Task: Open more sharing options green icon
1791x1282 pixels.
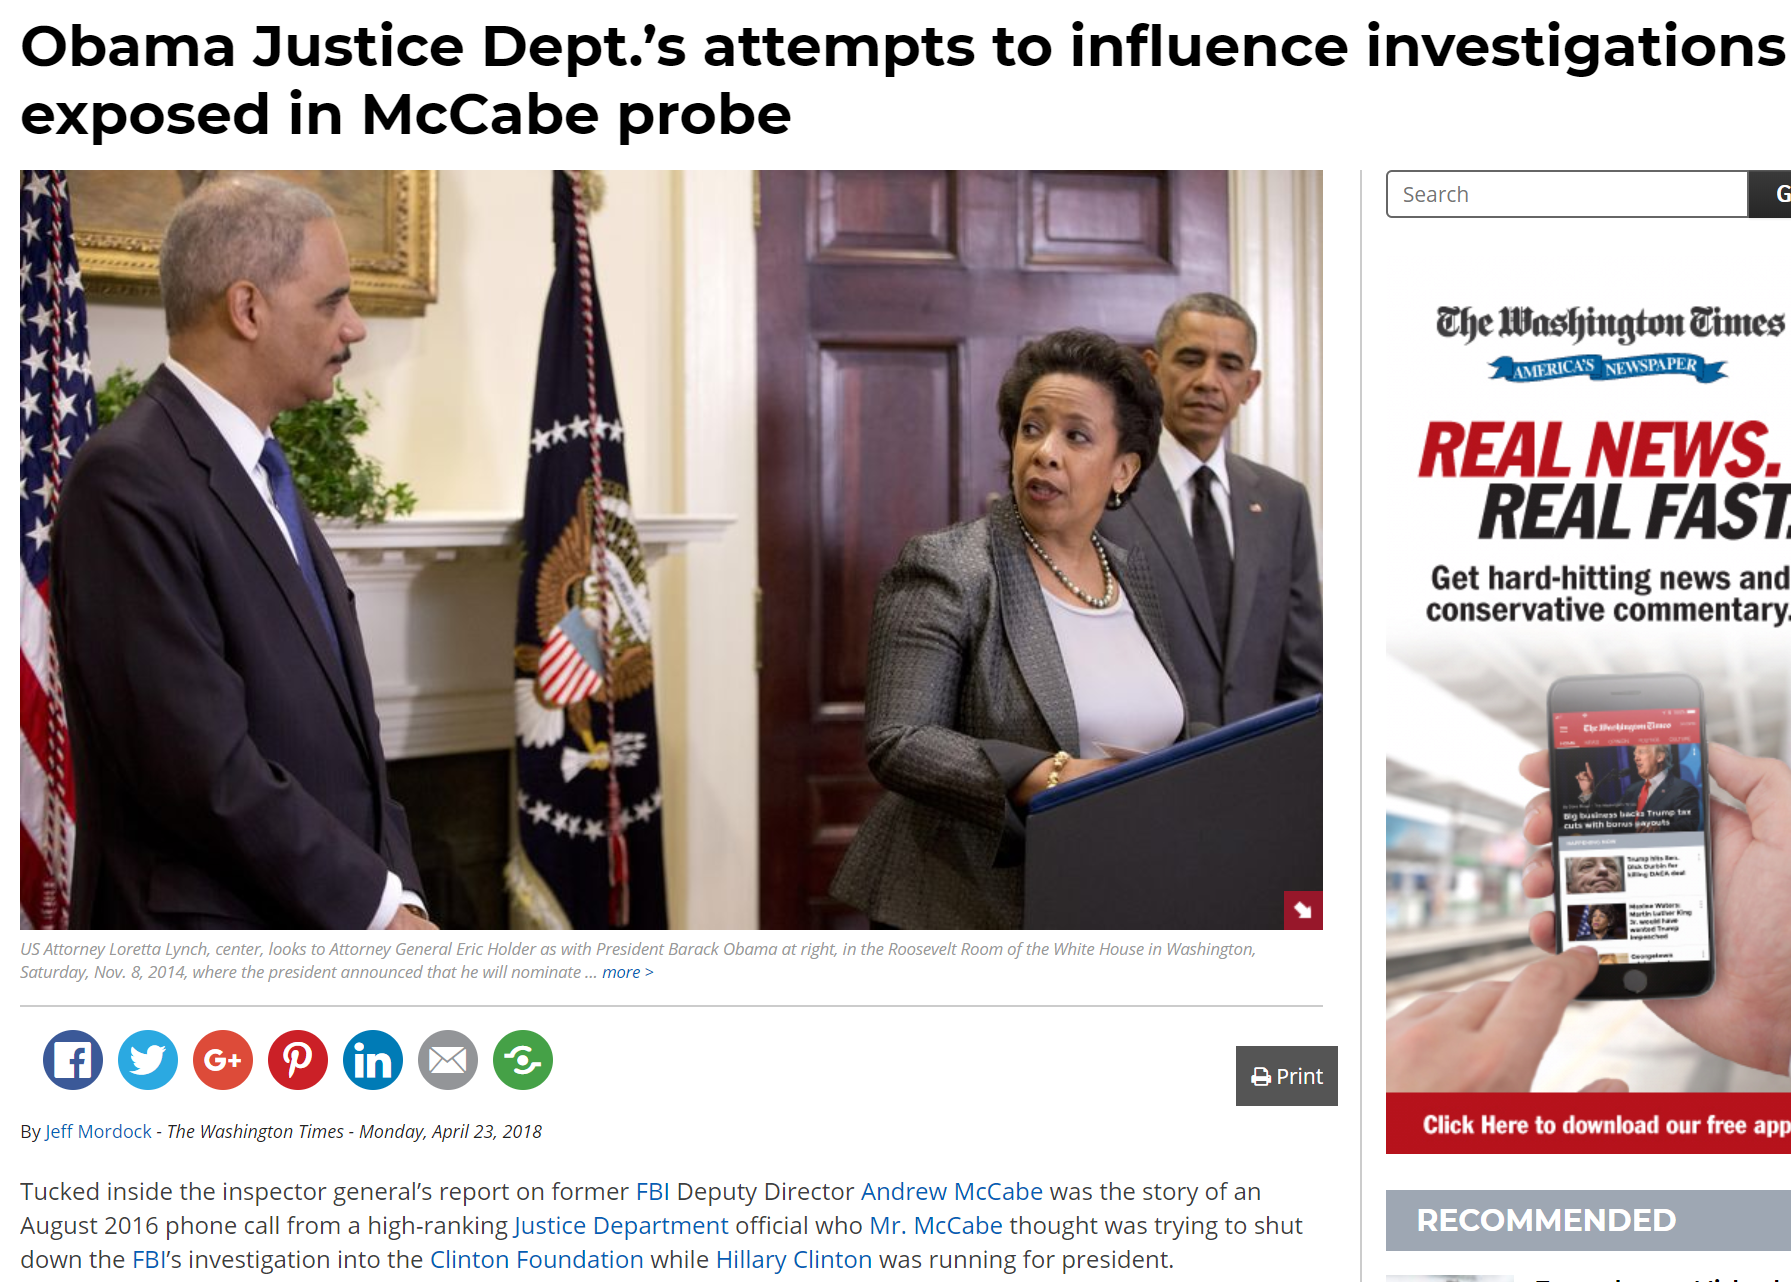Action: [523, 1060]
